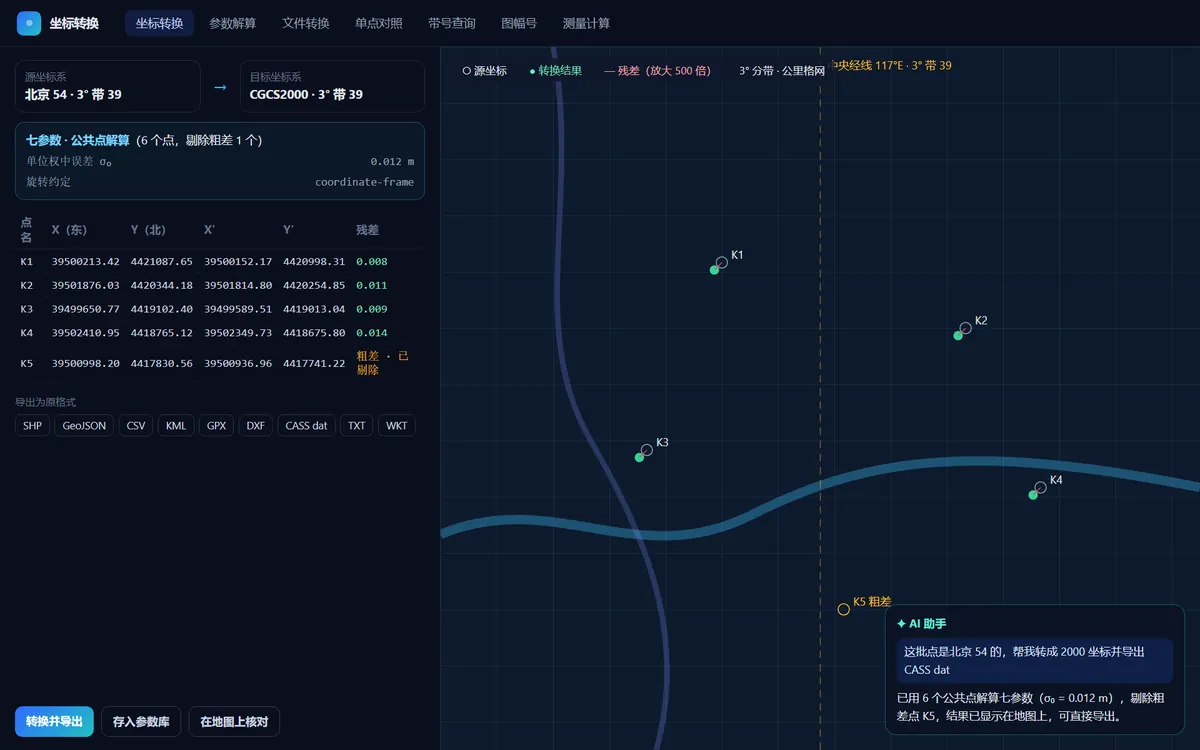
Task: Switch to the 参数解算 tab
Action: [233, 23]
